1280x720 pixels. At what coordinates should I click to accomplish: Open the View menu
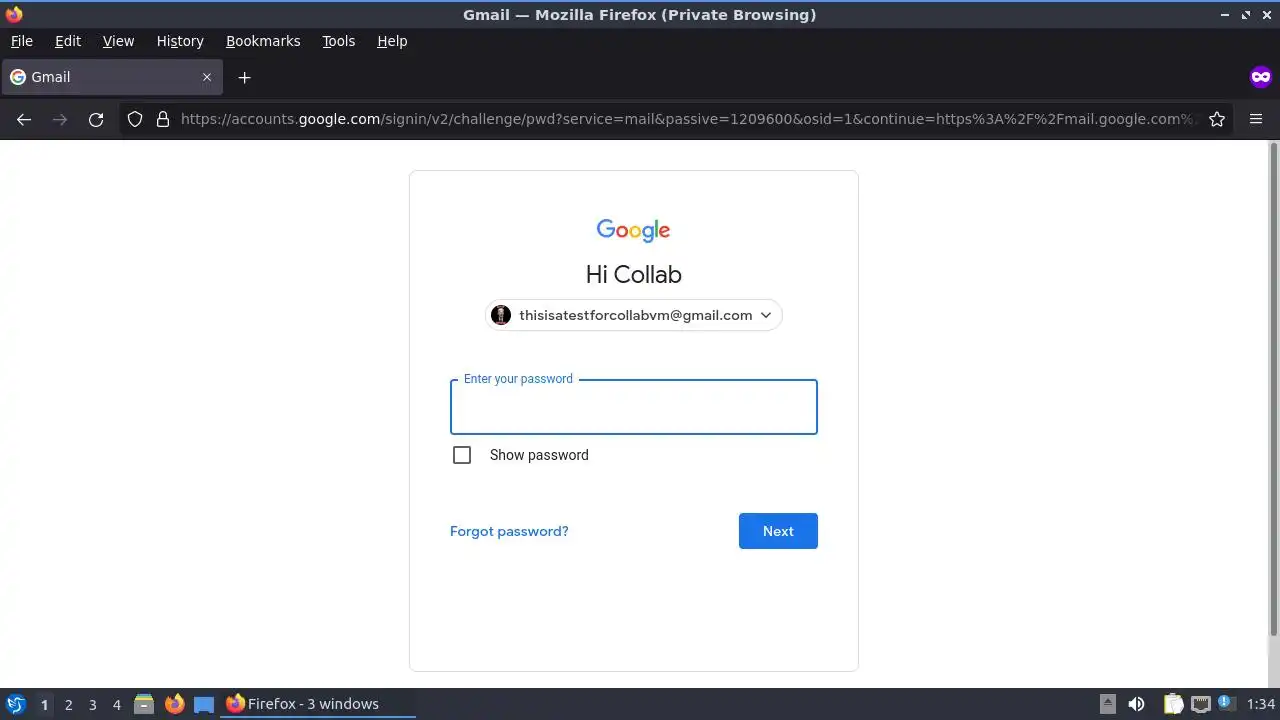click(118, 41)
